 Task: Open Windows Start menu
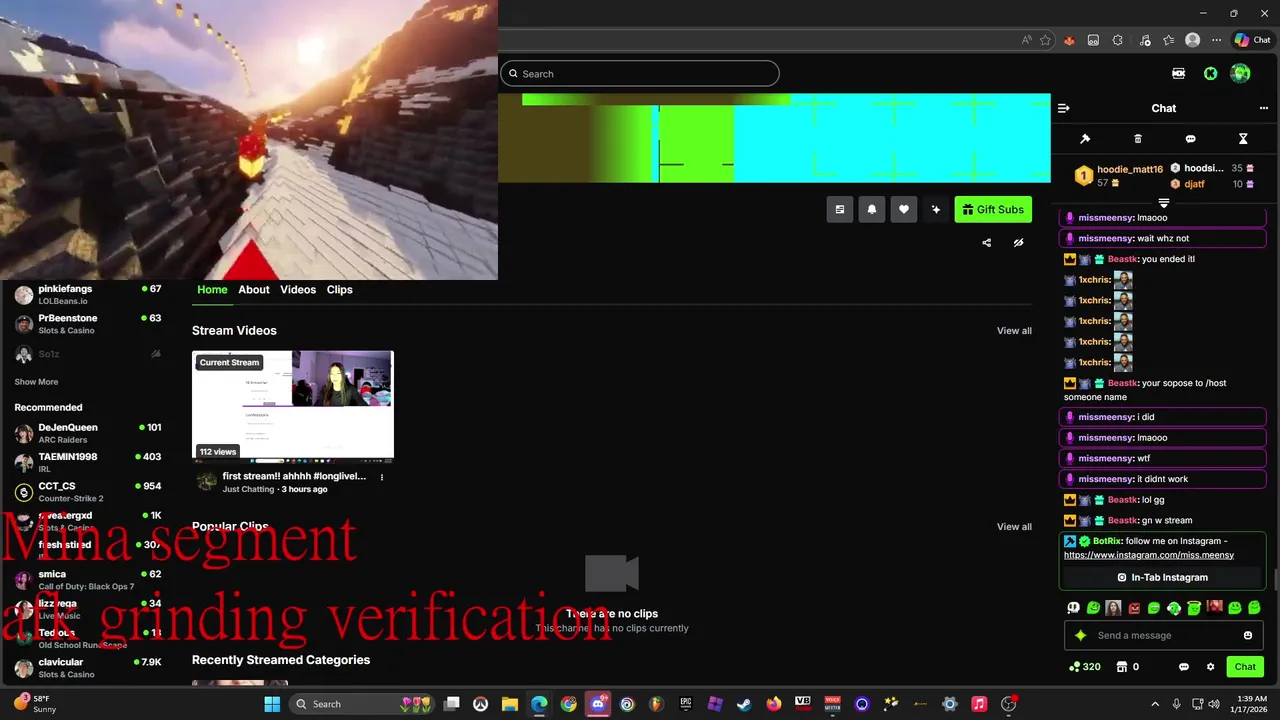[271, 704]
